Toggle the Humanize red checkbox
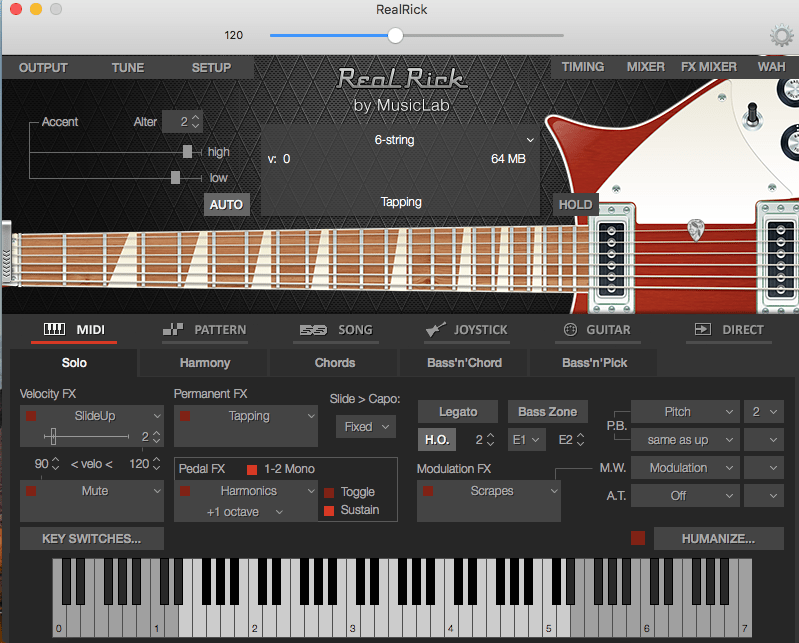The width and height of the screenshot is (799, 643). tap(638, 538)
